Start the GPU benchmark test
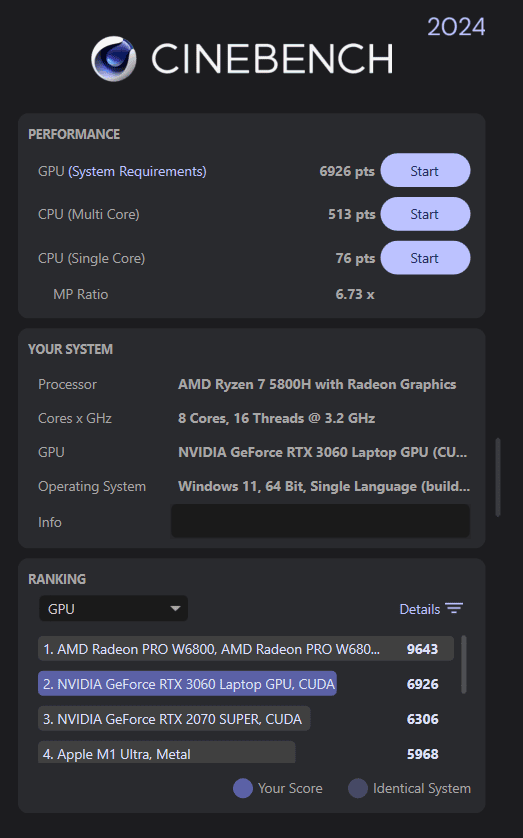Image resolution: width=523 pixels, height=838 pixels. coord(425,170)
